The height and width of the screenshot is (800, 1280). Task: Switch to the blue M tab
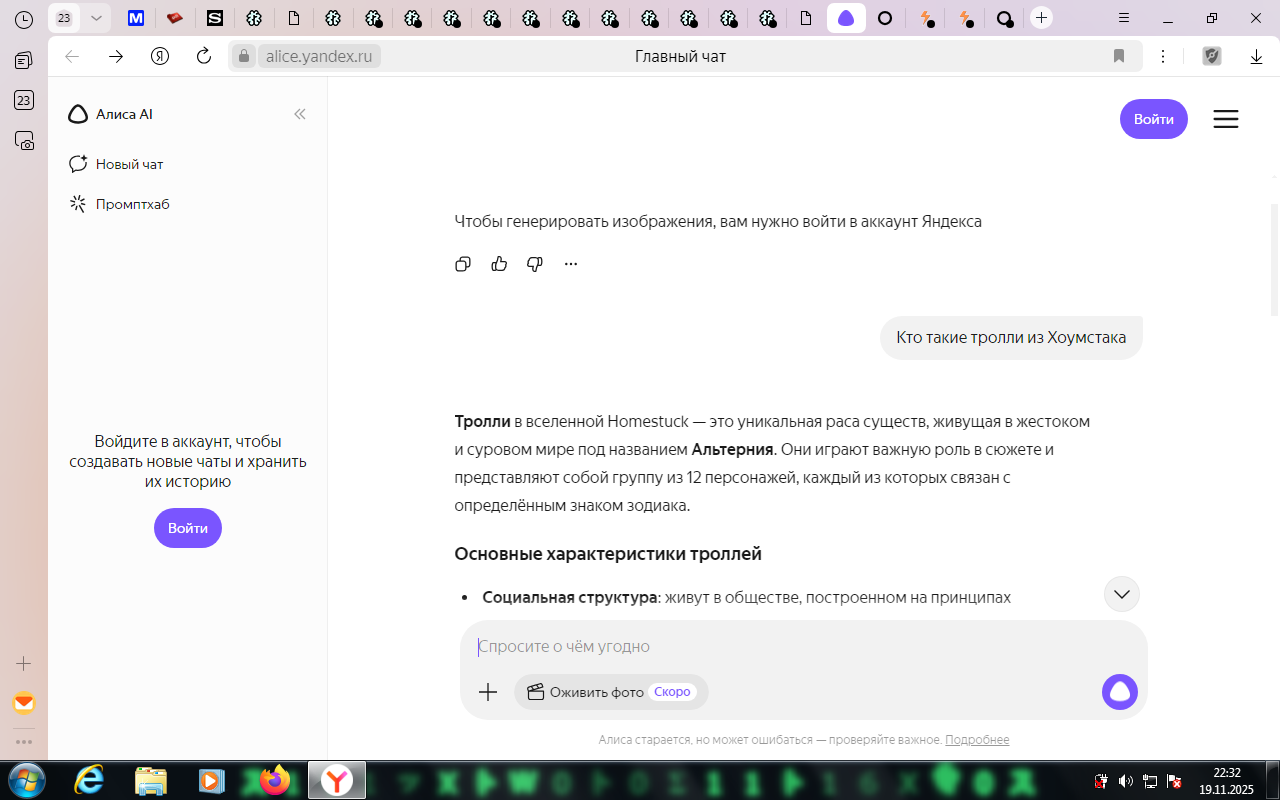coord(136,18)
